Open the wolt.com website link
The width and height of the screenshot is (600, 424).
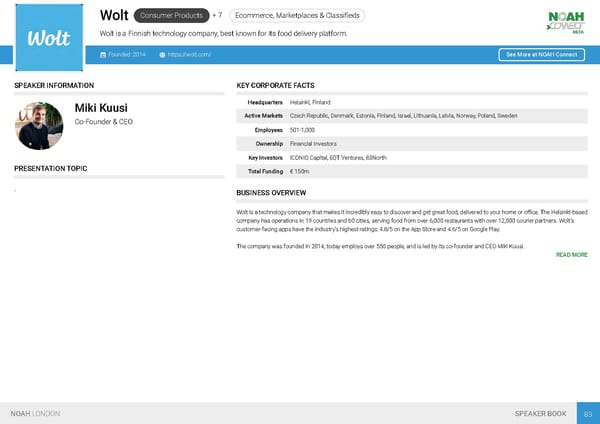click(x=190, y=54)
